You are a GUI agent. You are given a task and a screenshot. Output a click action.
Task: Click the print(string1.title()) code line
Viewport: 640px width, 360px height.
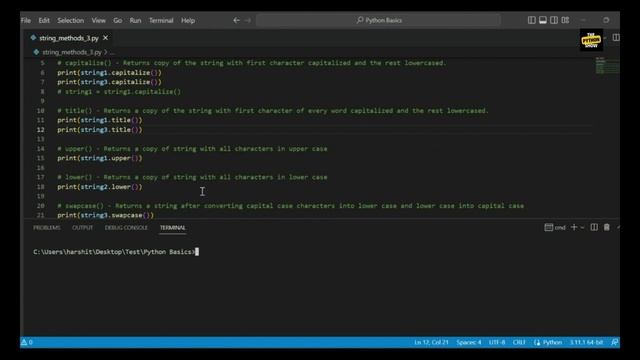coord(100,120)
